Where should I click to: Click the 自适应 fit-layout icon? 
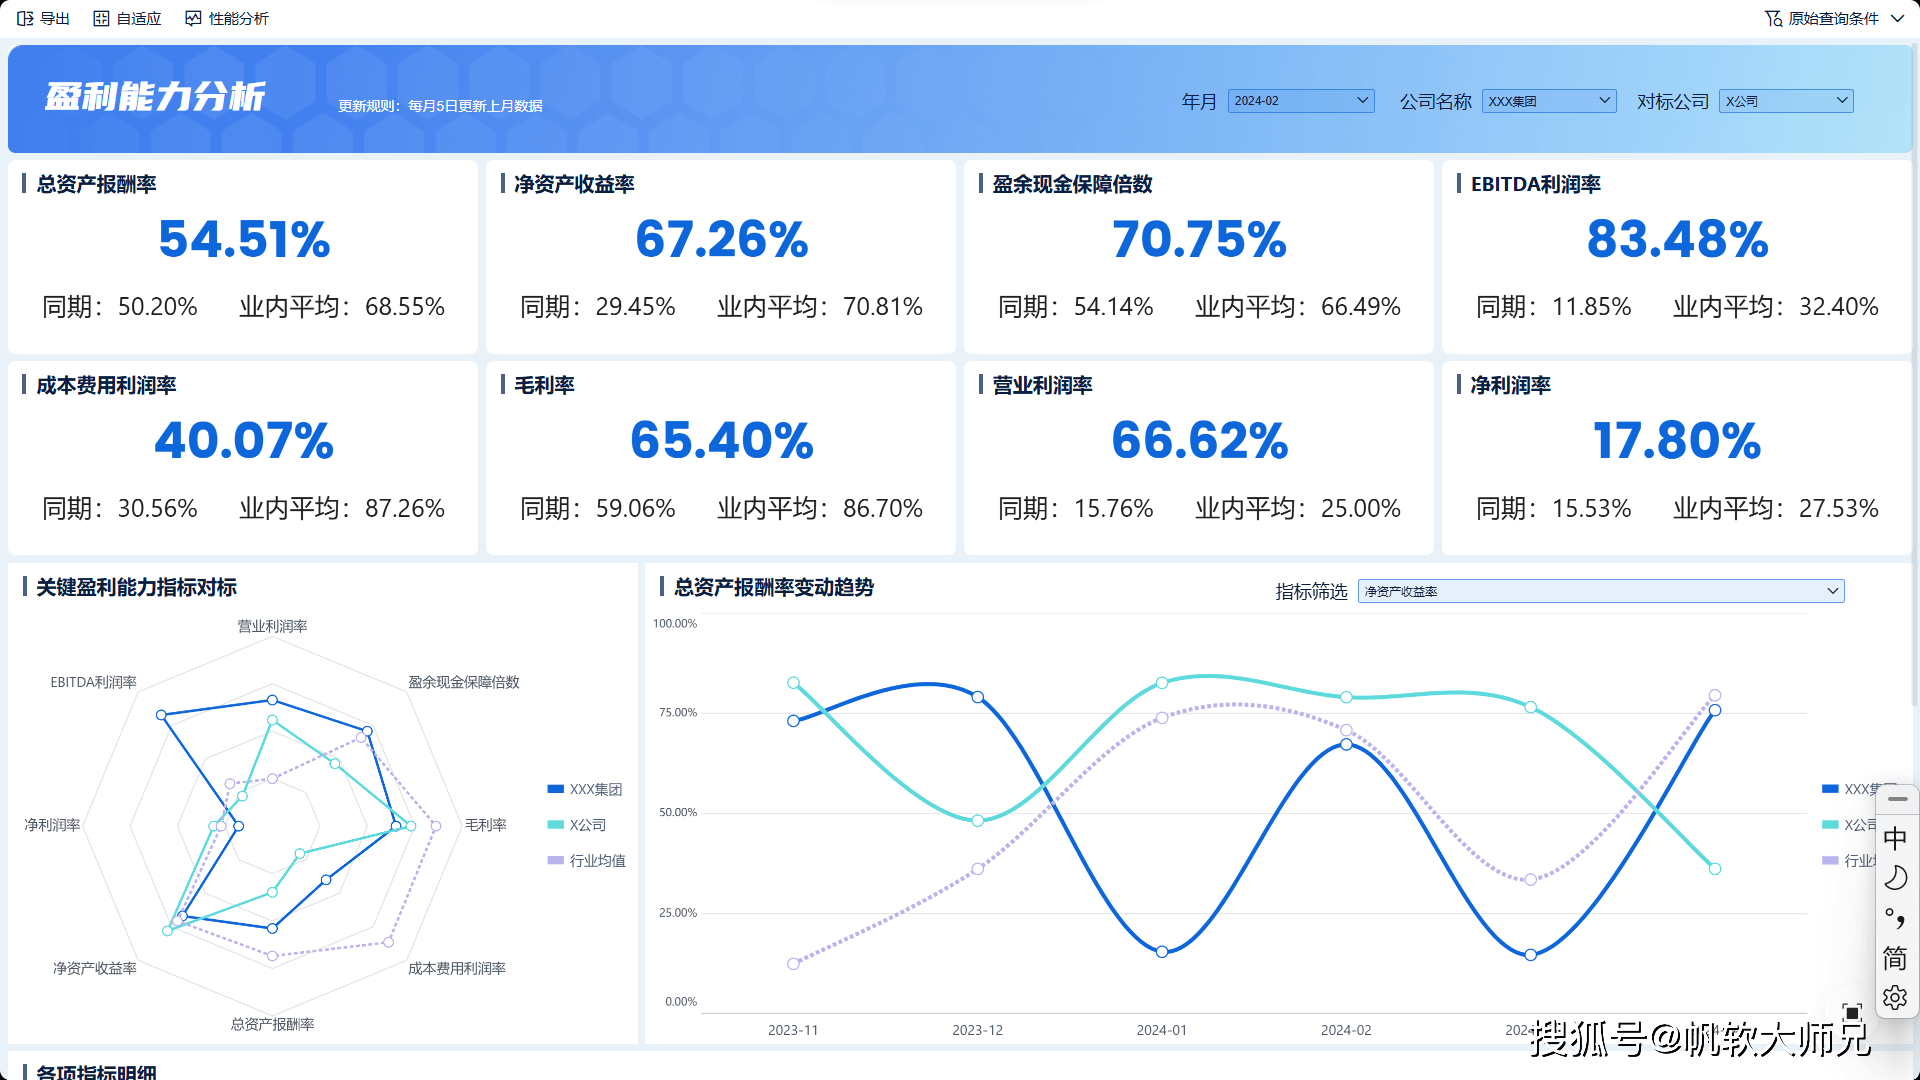(101, 18)
